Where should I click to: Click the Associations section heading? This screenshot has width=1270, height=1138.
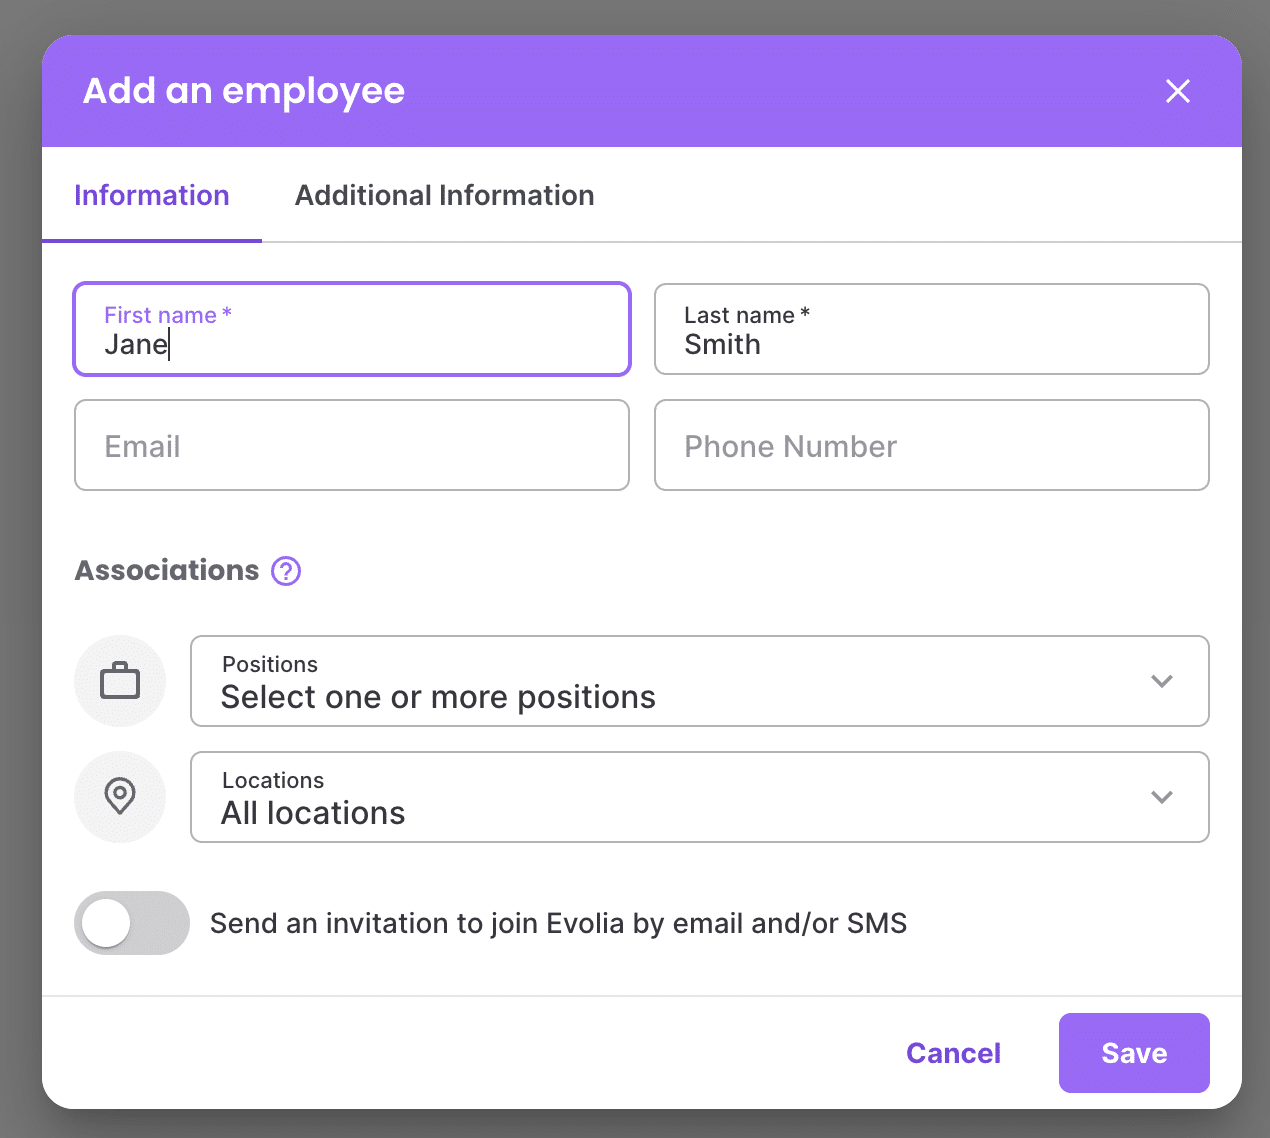[166, 570]
